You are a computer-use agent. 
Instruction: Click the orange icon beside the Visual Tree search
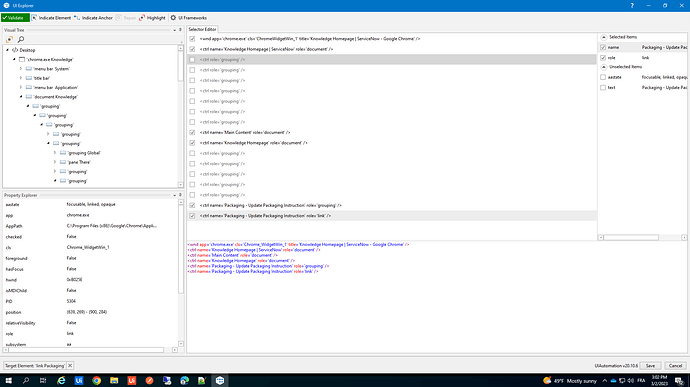[9, 39]
